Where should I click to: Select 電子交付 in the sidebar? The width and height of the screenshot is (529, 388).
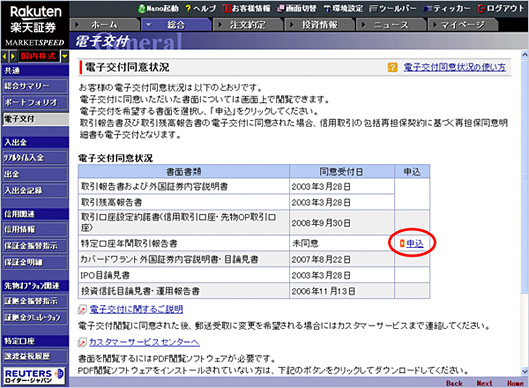point(35,119)
